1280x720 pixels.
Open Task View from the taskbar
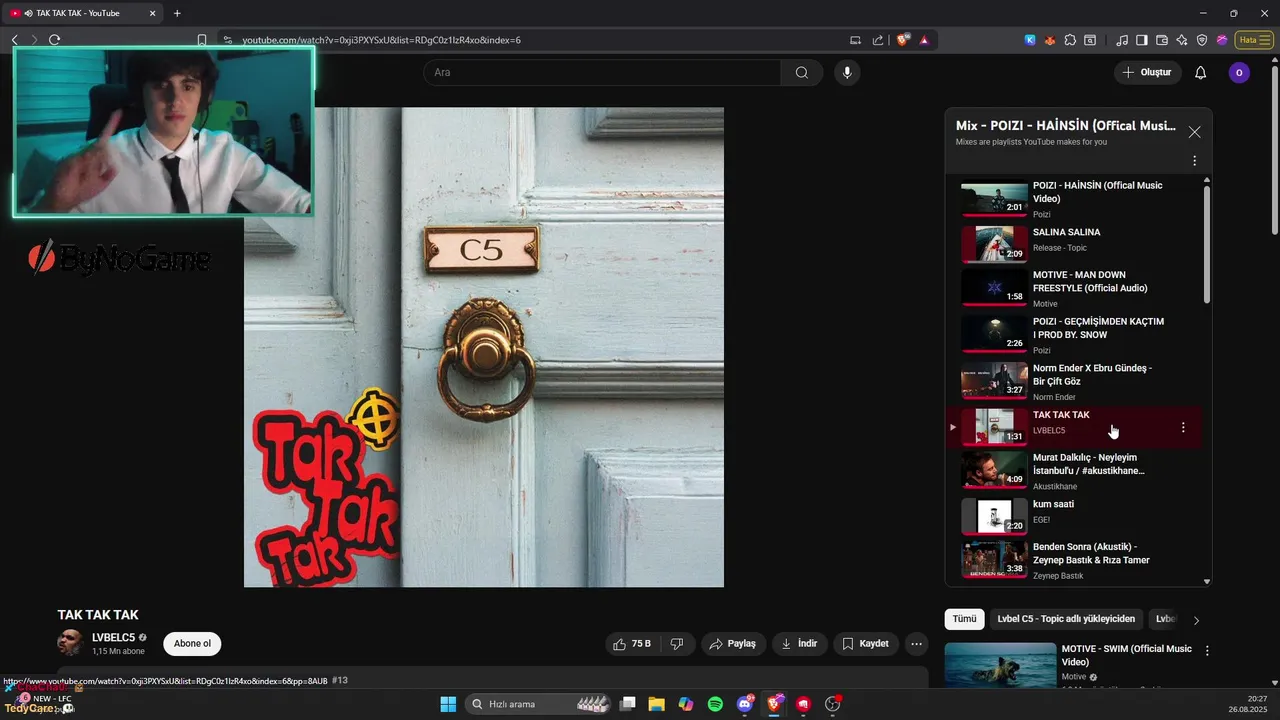pyautogui.click(x=627, y=704)
